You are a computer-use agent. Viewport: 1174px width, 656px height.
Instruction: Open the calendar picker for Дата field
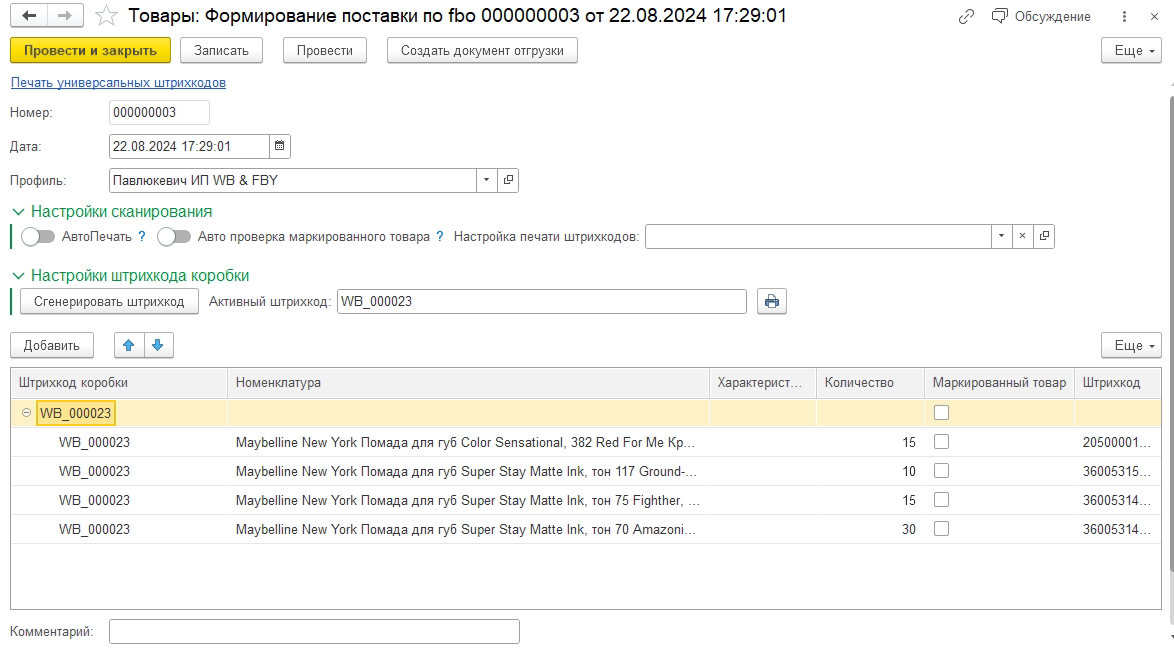(x=279, y=146)
